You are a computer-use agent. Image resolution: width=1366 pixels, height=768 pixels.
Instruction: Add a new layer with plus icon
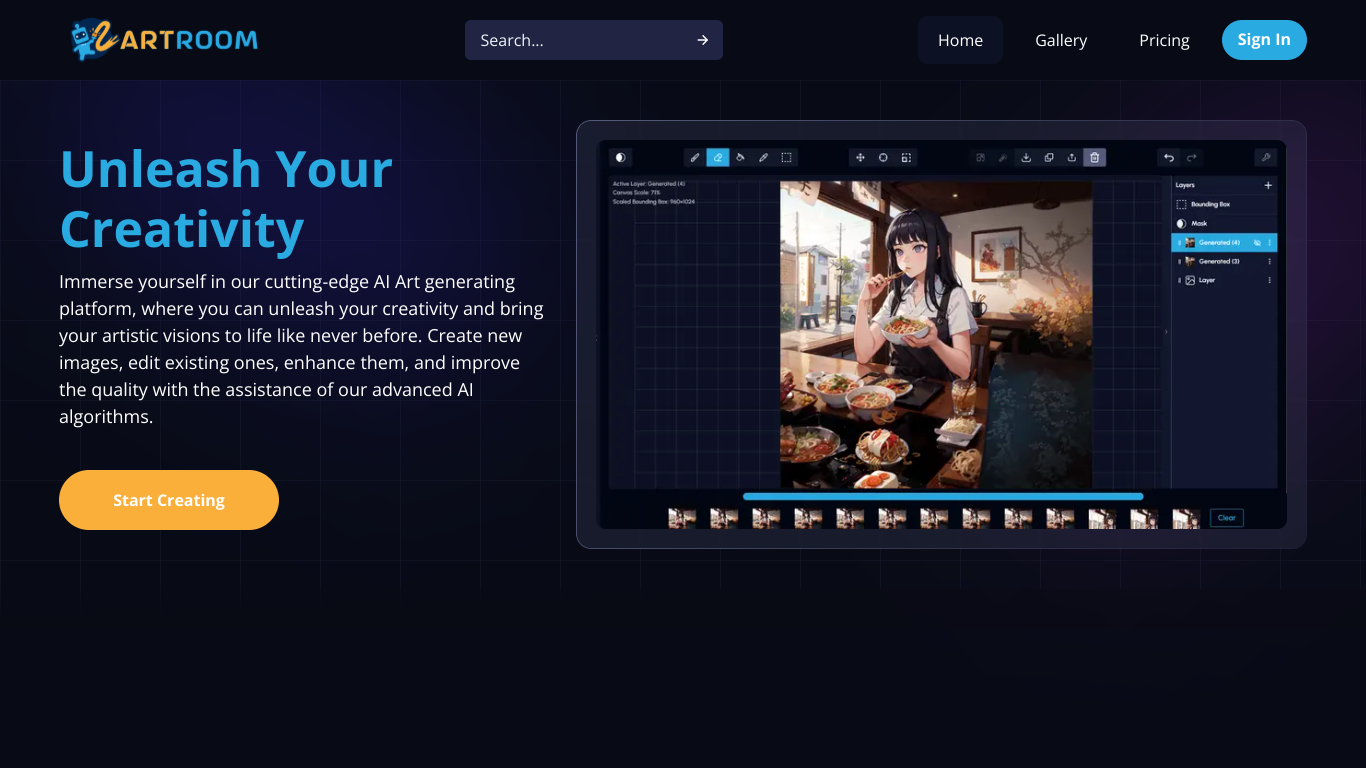(1268, 185)
